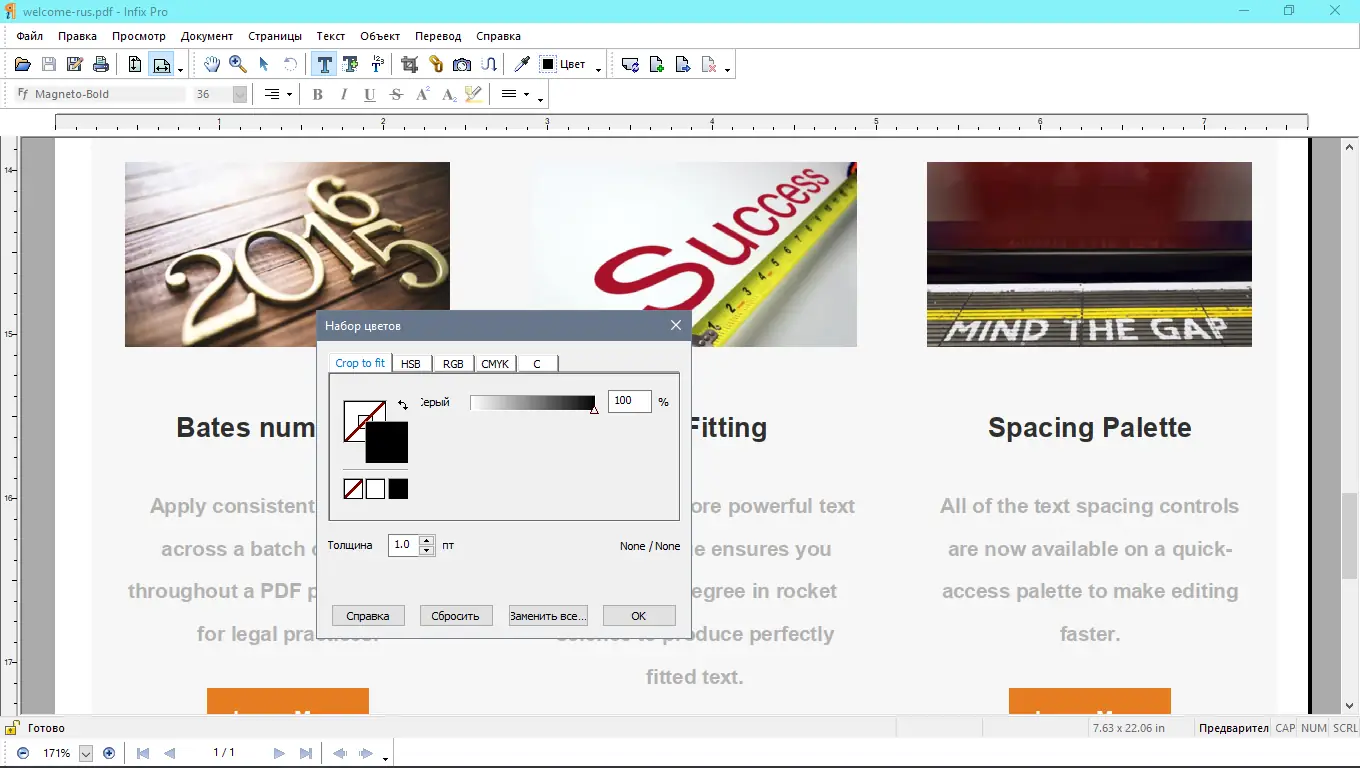Toggle bold text formatting
1360x768 pixels.
click(317, 94)
